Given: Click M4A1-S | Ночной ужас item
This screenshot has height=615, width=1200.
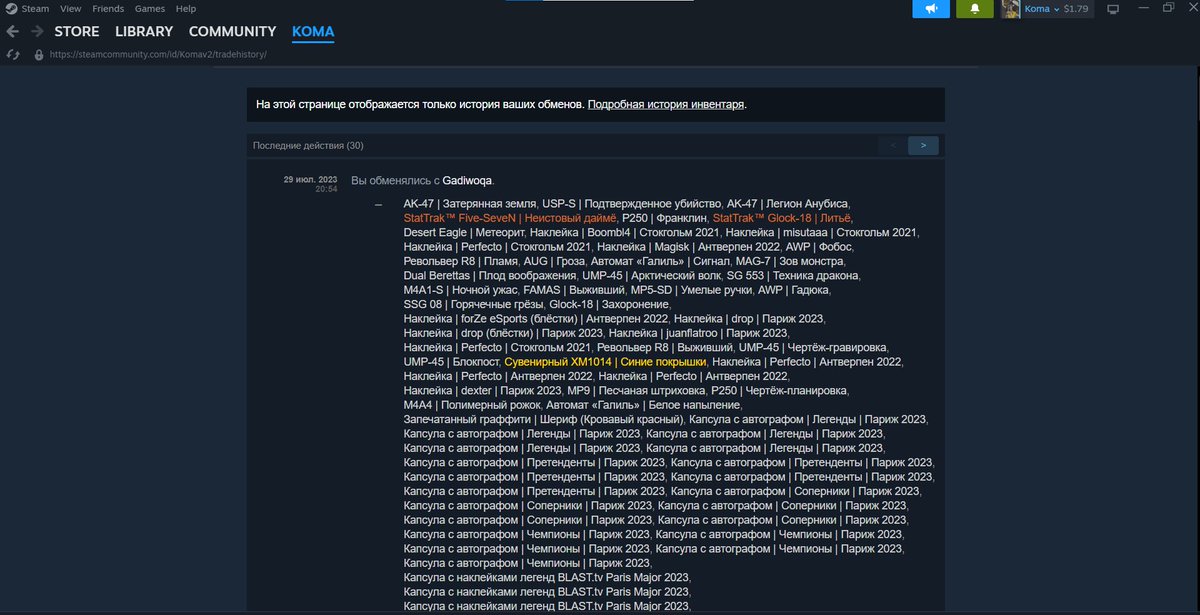Looking at the screenshot, I should click(460, 290).
